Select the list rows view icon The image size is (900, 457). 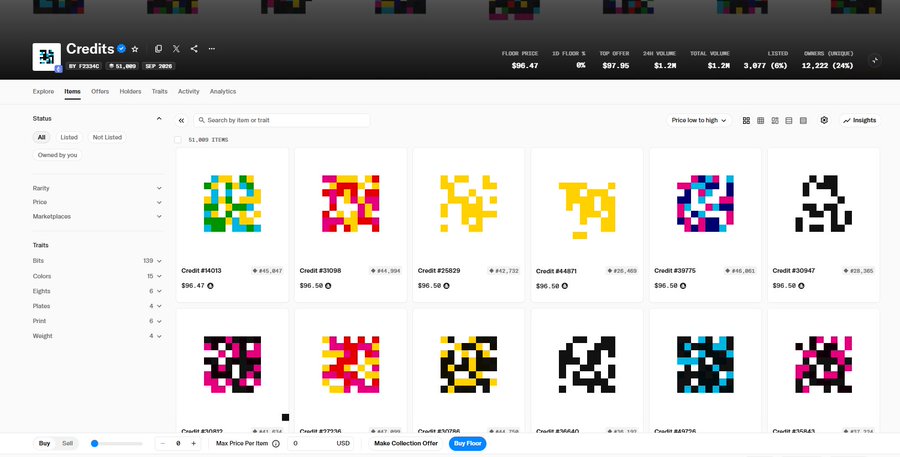[789, 121]
